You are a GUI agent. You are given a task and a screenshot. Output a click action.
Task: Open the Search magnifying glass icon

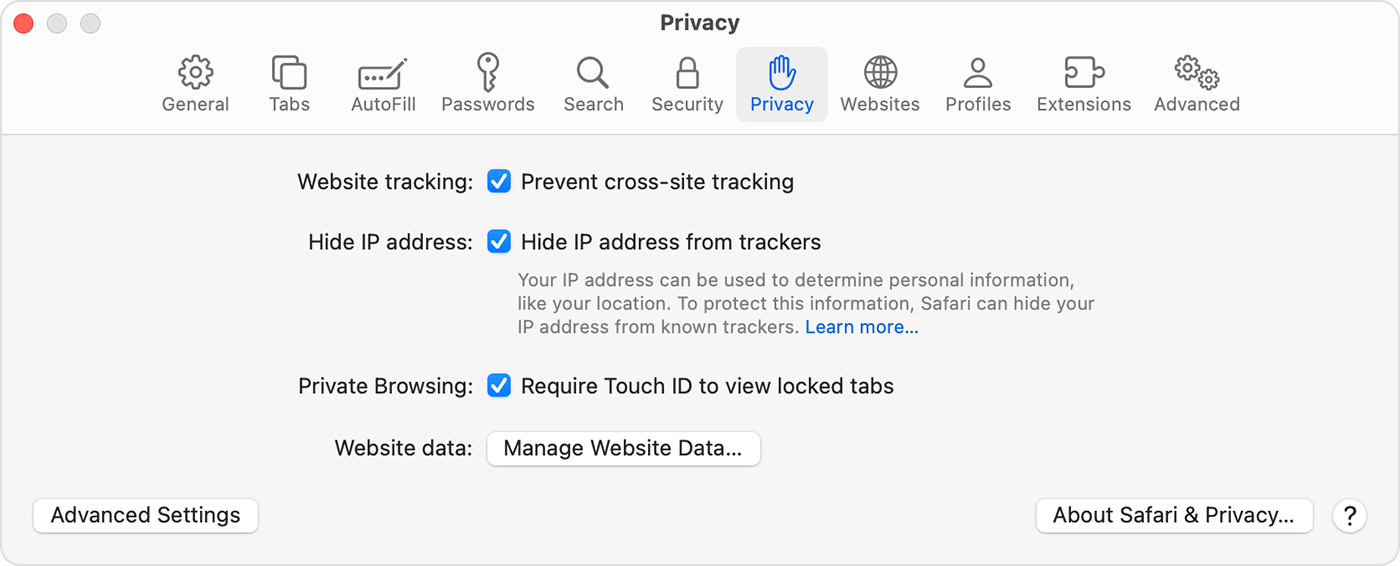click(x=593, y=73)
